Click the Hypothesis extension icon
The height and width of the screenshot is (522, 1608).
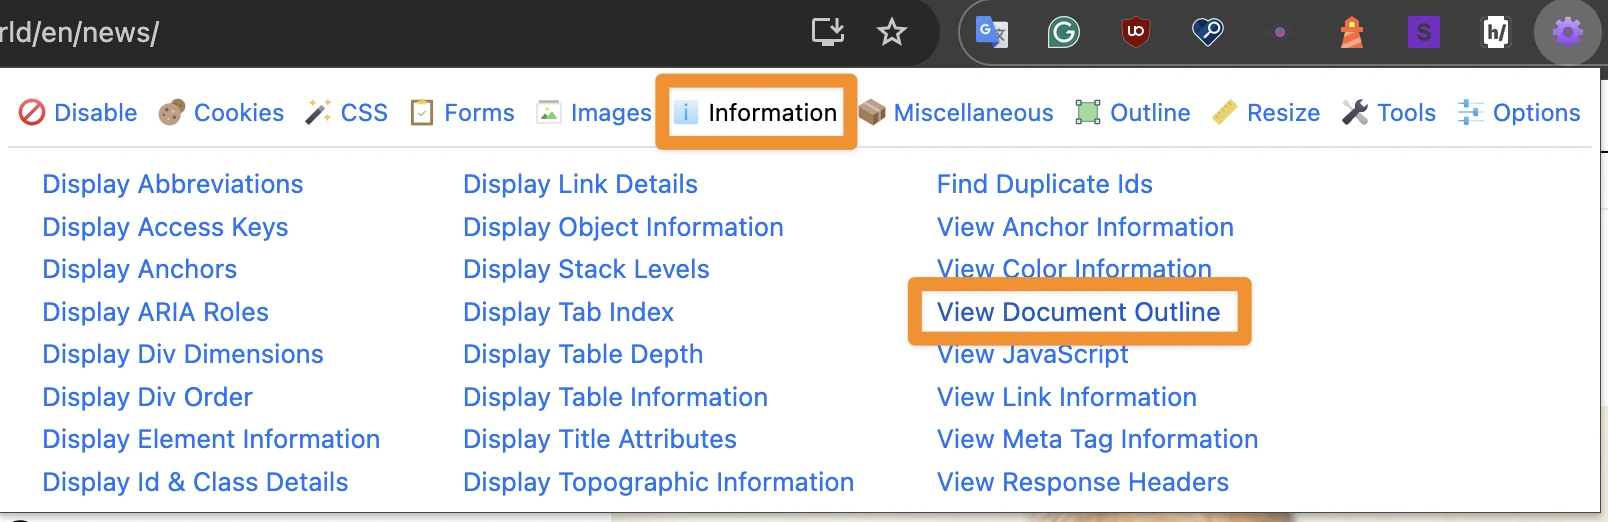(1495, 33)
